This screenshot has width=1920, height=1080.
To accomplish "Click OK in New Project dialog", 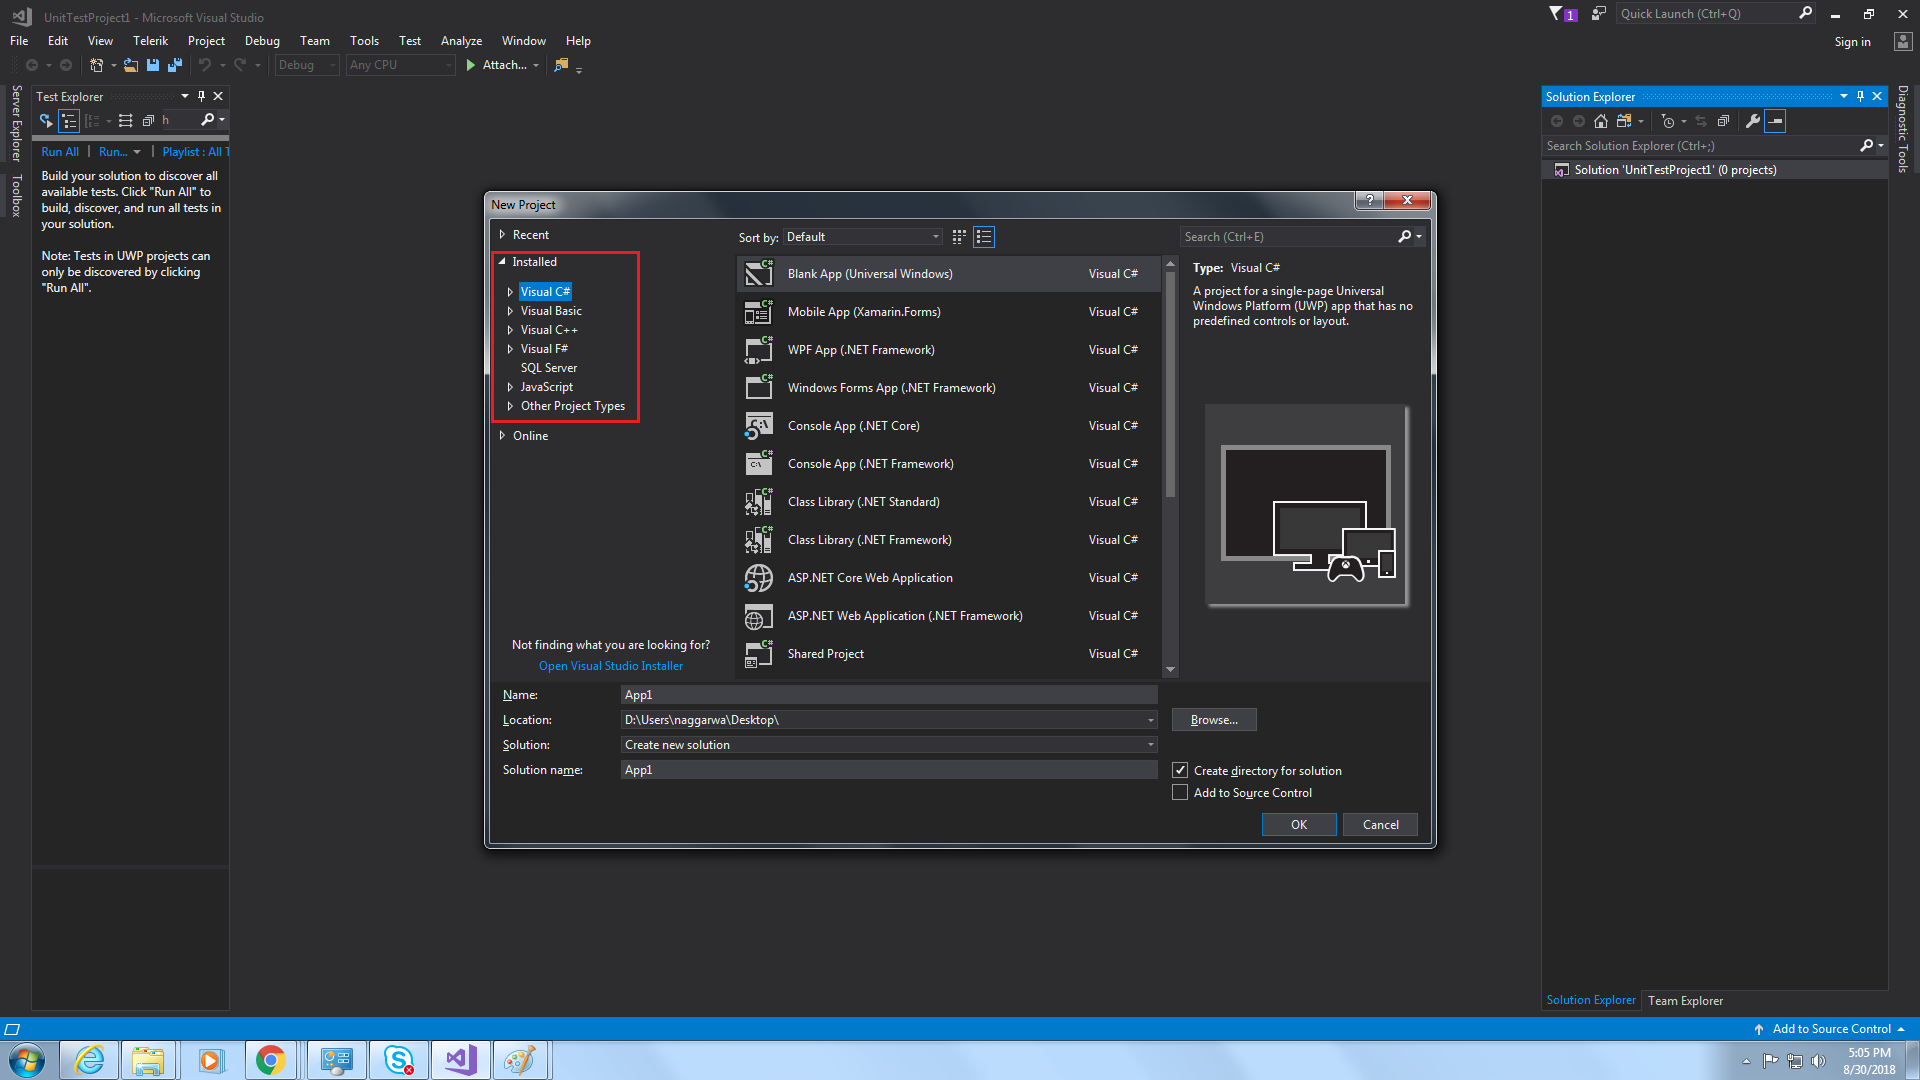I will coord(1299,825).
